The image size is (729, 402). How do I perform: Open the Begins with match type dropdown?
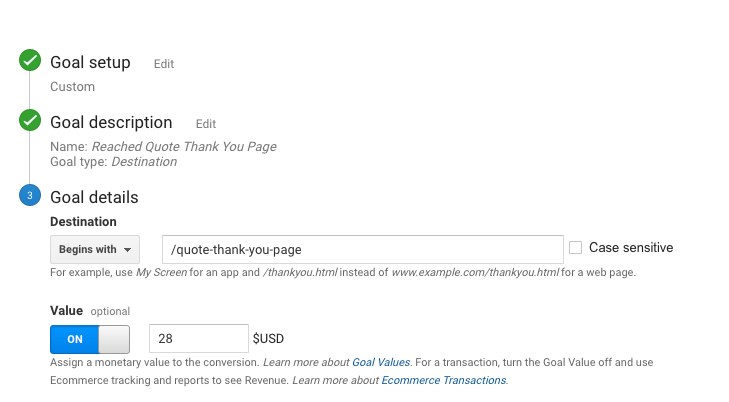pos(94,249)
